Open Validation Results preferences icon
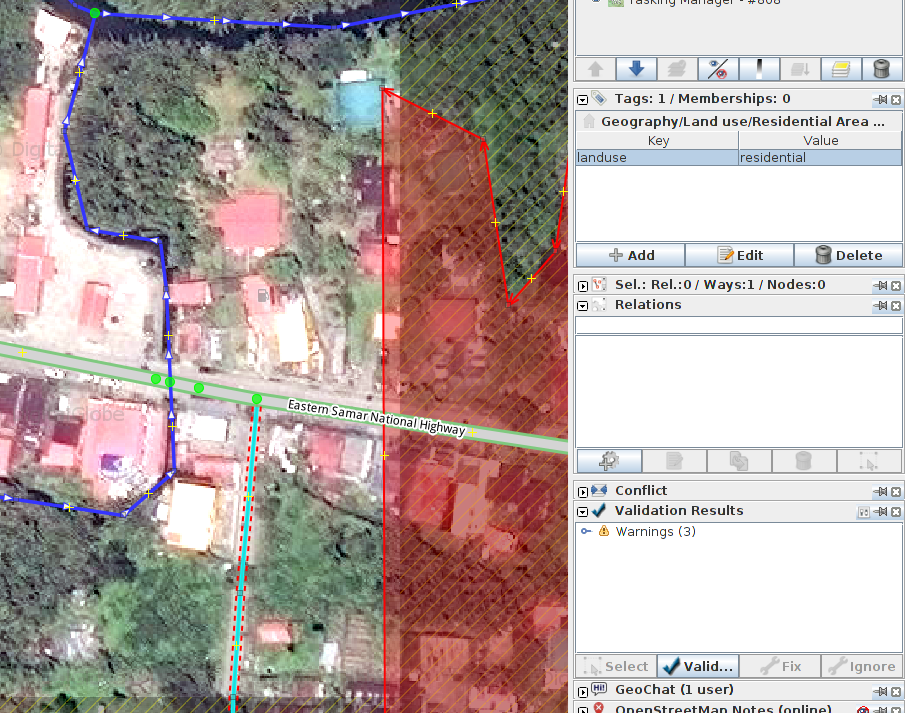This screenshot has height=713, width=905. click(863, 512)
